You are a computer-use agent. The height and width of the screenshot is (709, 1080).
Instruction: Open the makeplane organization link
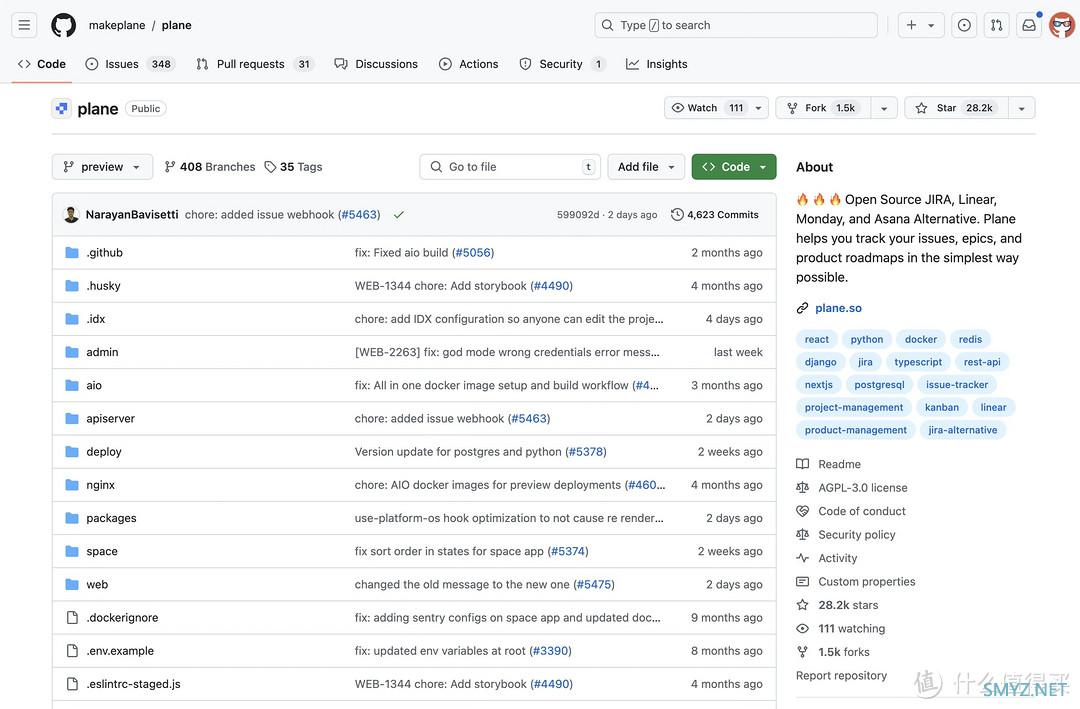[x=117, y=25]
